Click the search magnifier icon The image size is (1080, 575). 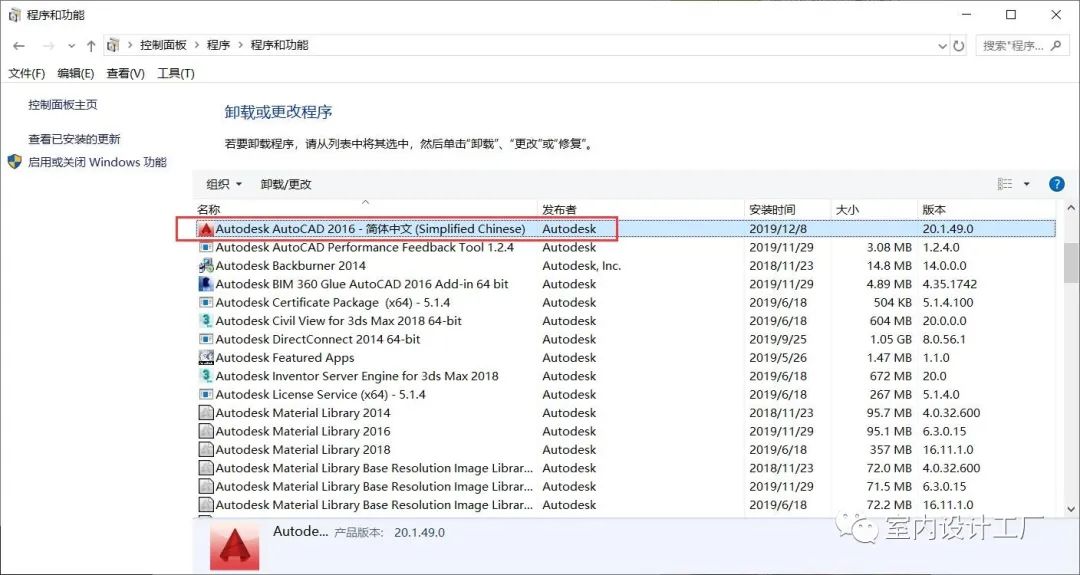pos(1057,45)
